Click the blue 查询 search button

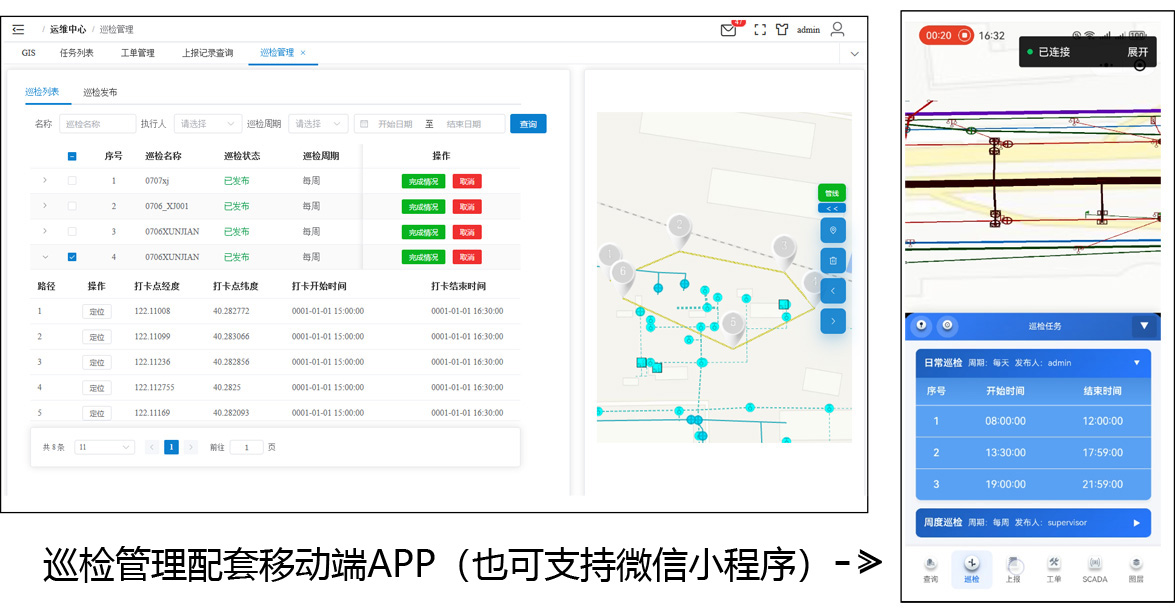coord(528,124)
